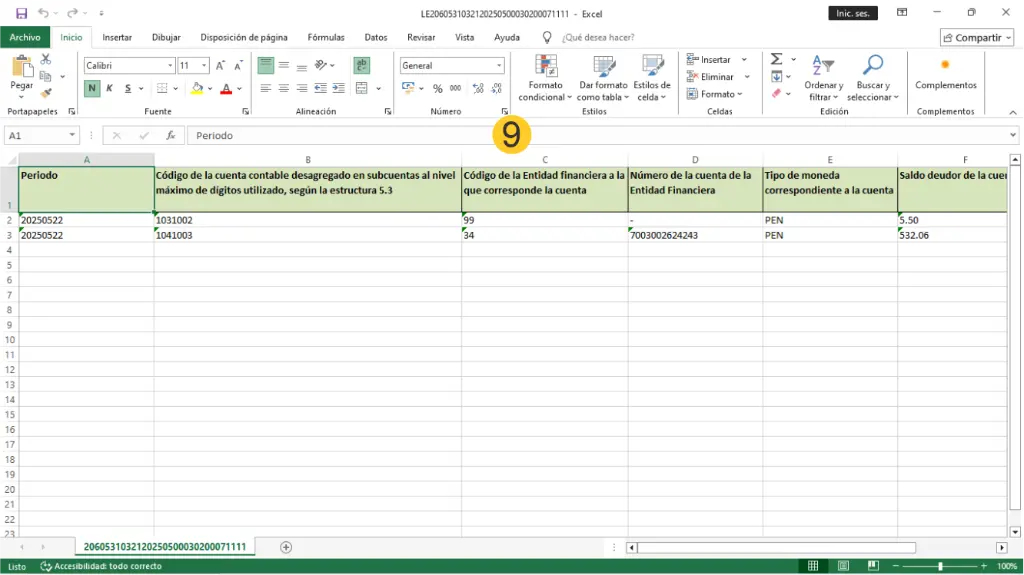1024x575 pixels.
Task: Click the AutoSum sigma icon
Action: 776,60
